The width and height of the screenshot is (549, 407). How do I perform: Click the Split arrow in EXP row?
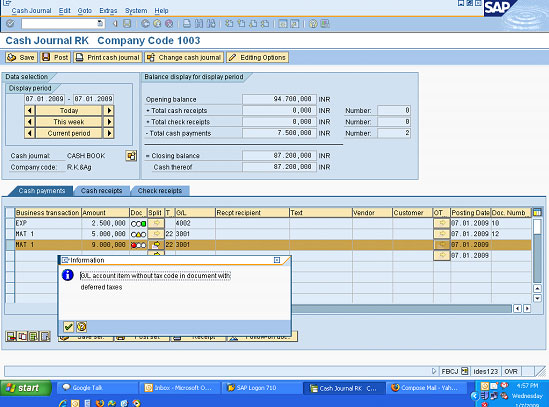point(156,223)
